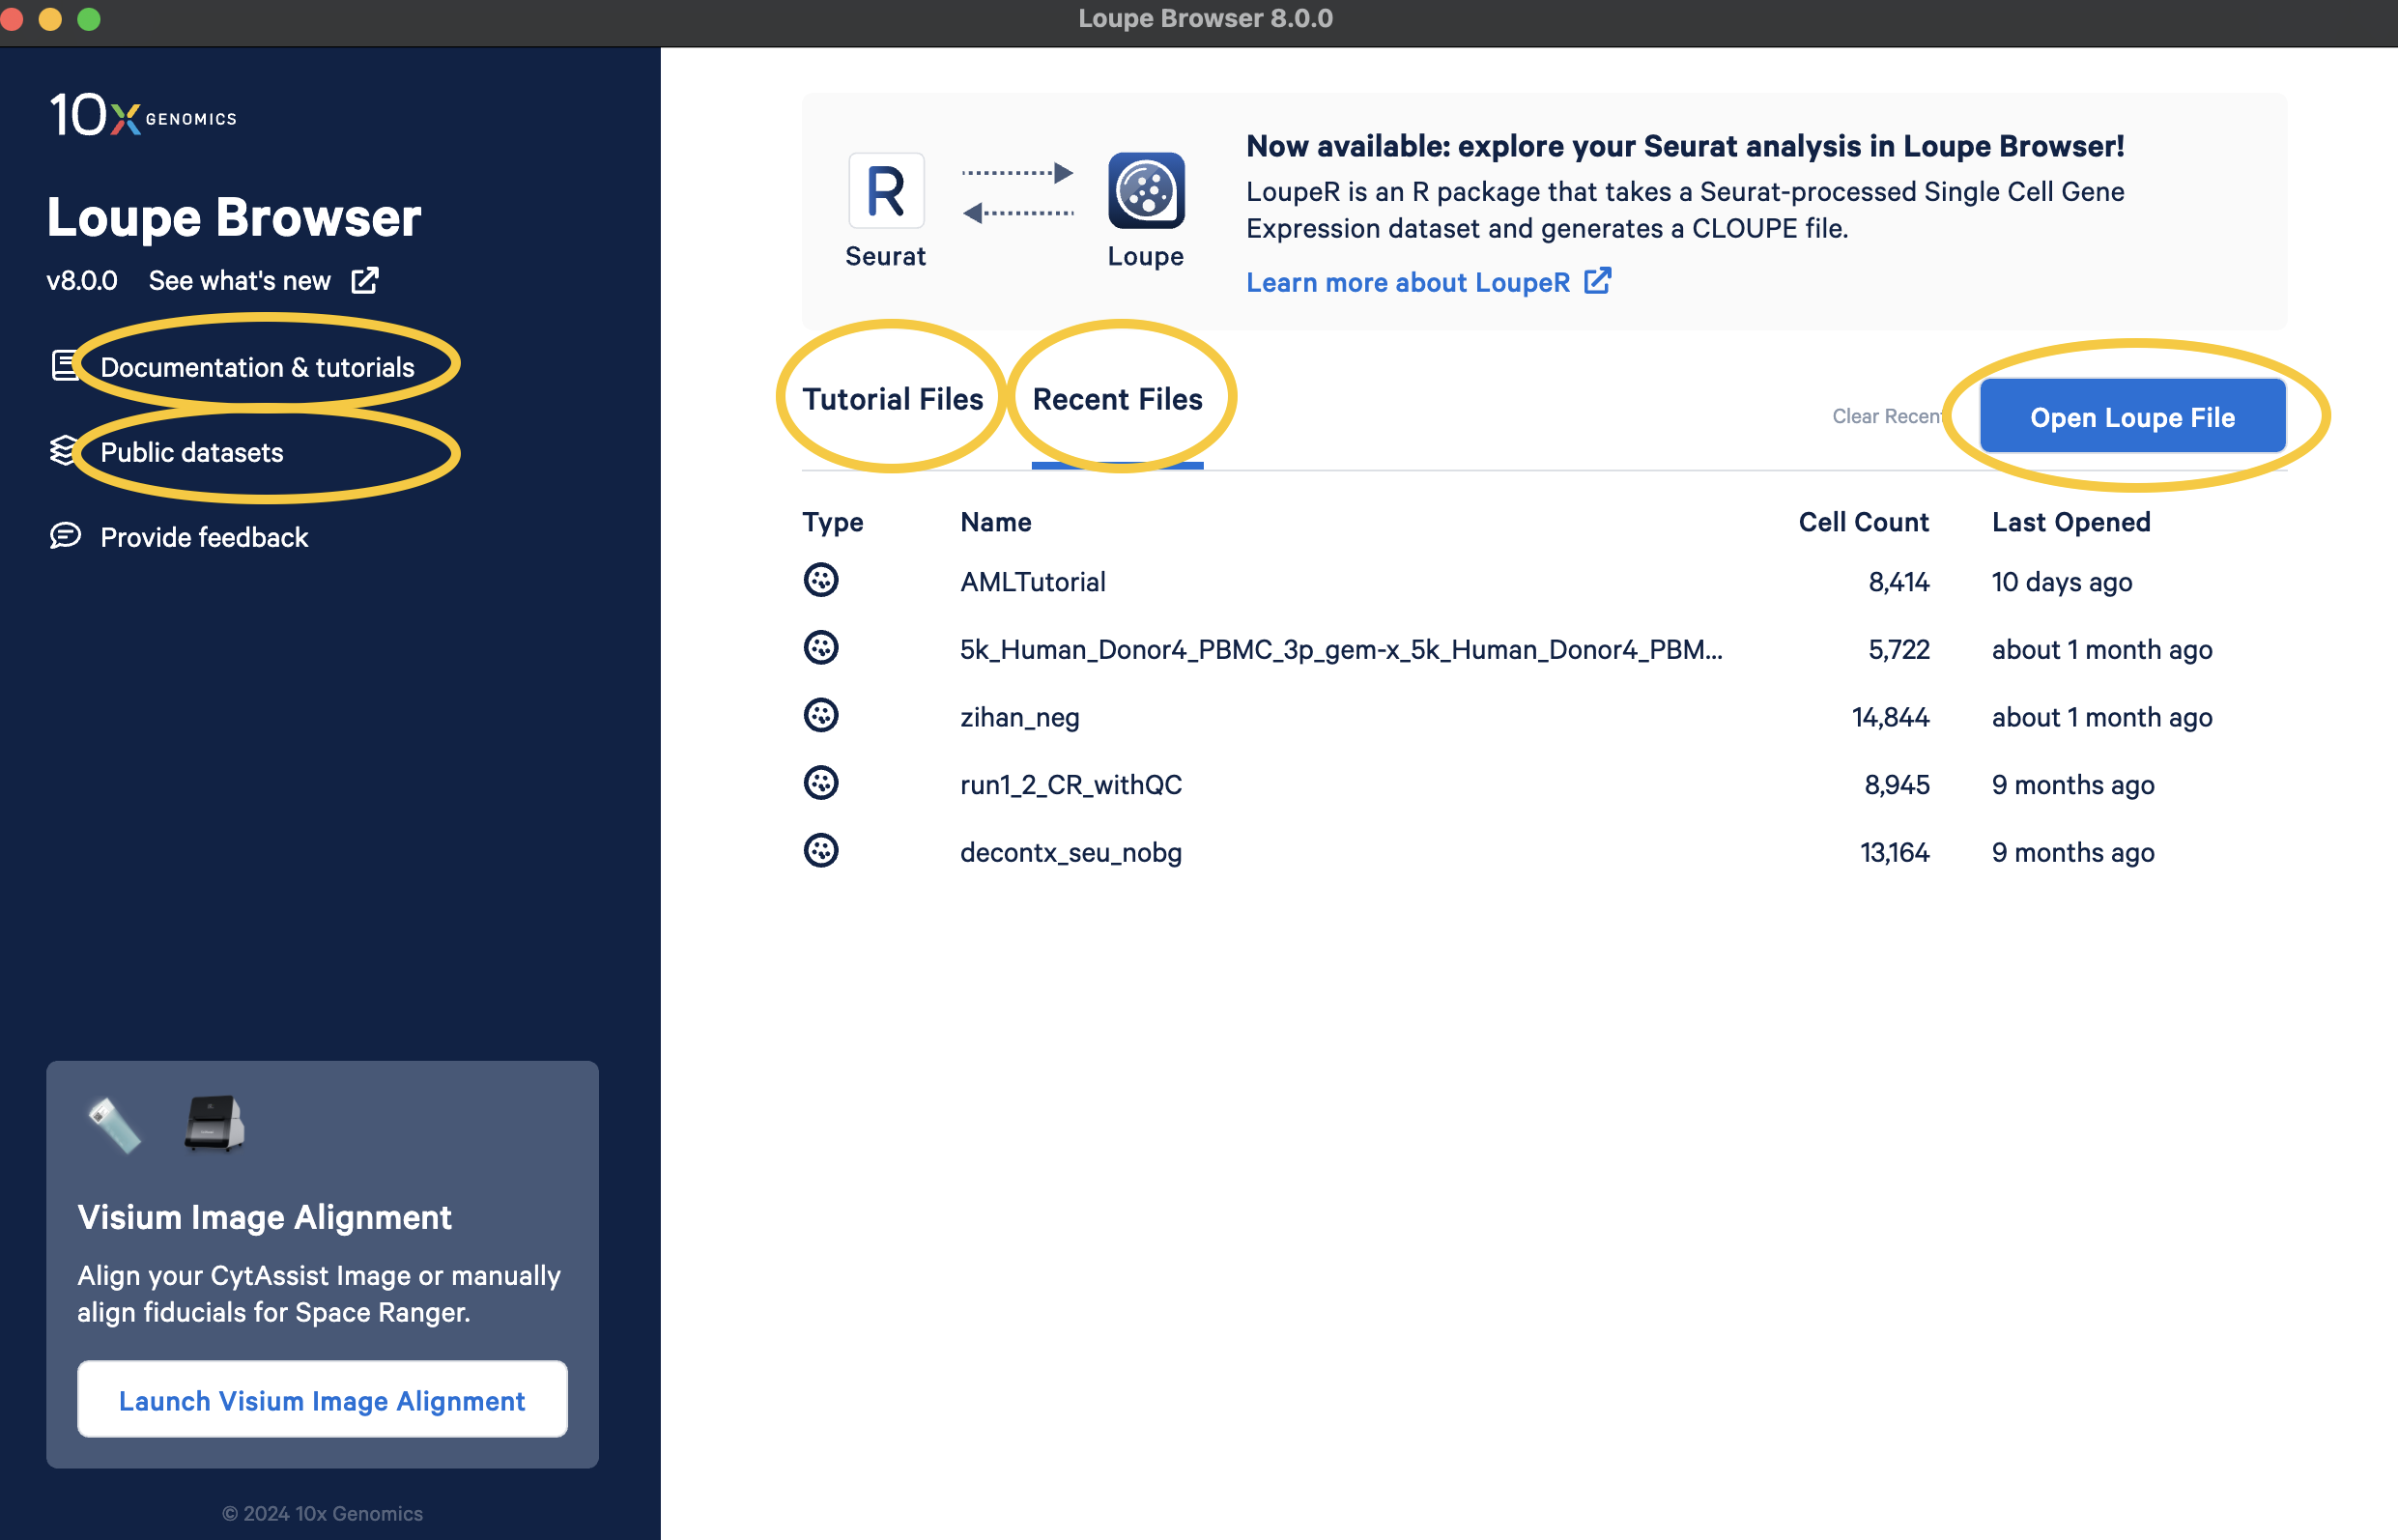Click the Type column header
Screen dimensions: 2398x1540
[833, 523]
